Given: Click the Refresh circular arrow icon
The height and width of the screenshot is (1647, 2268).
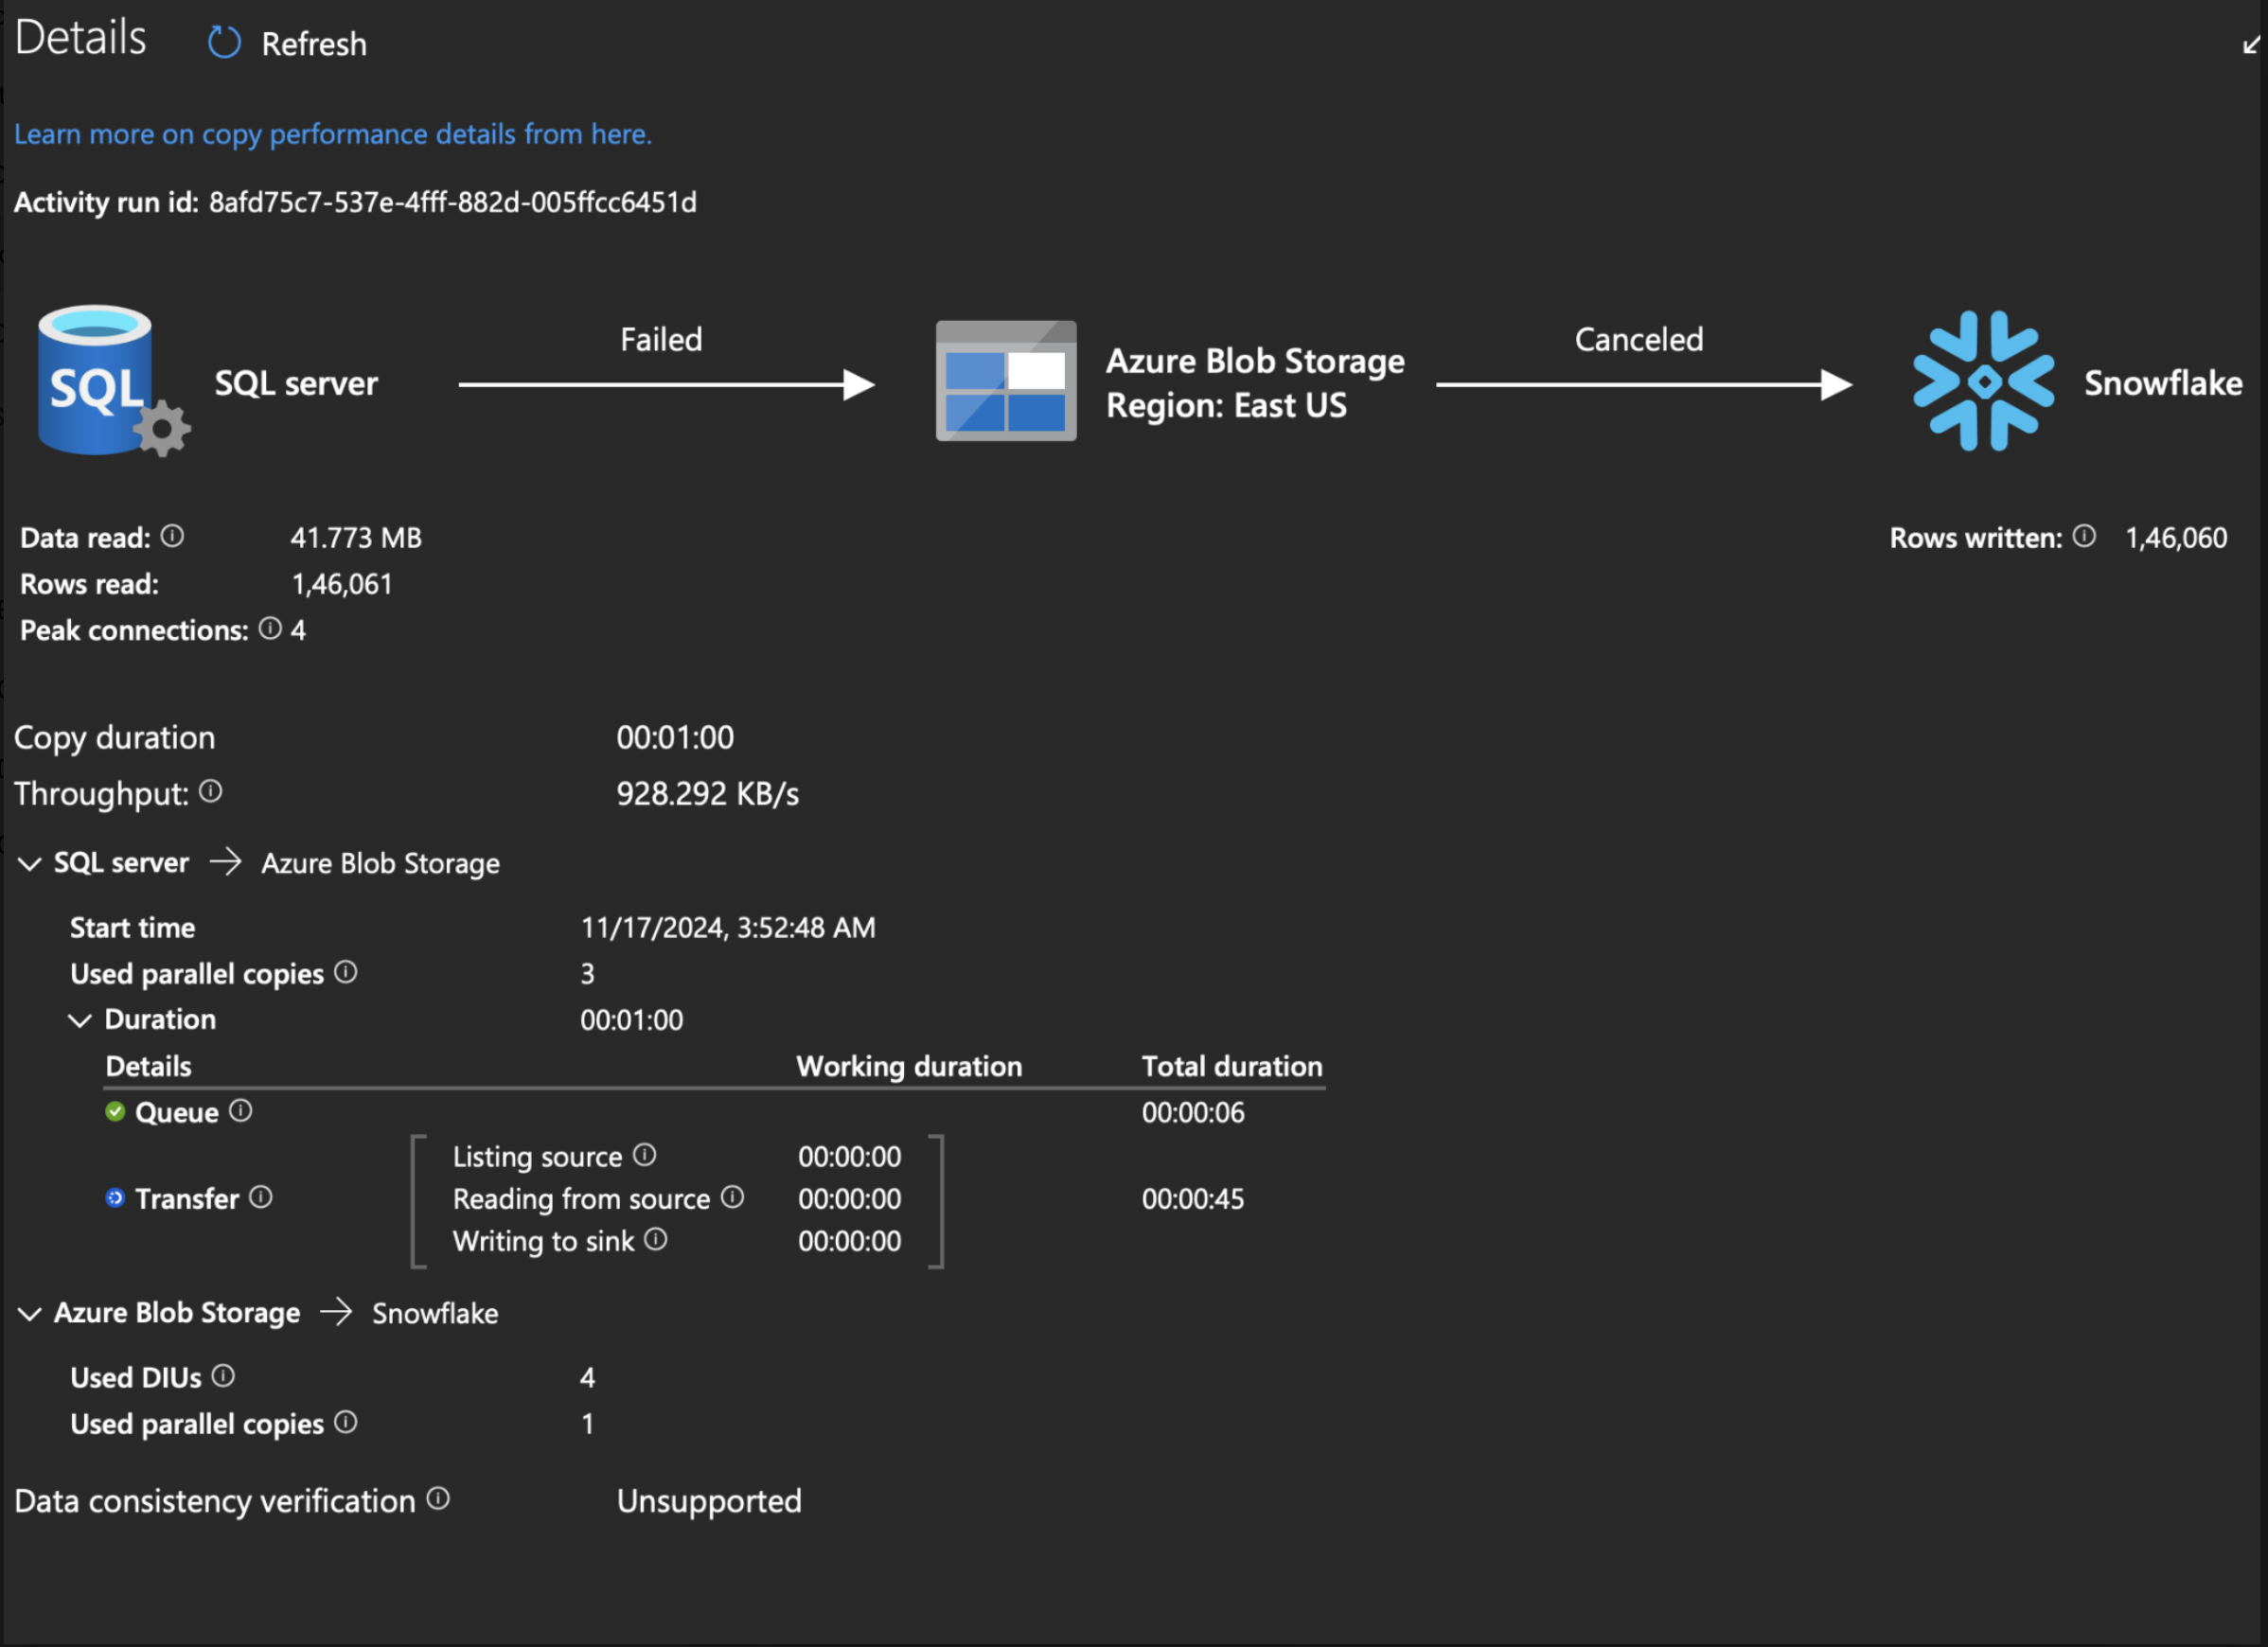Looking at the screenshot, I should tap(224, 43).
